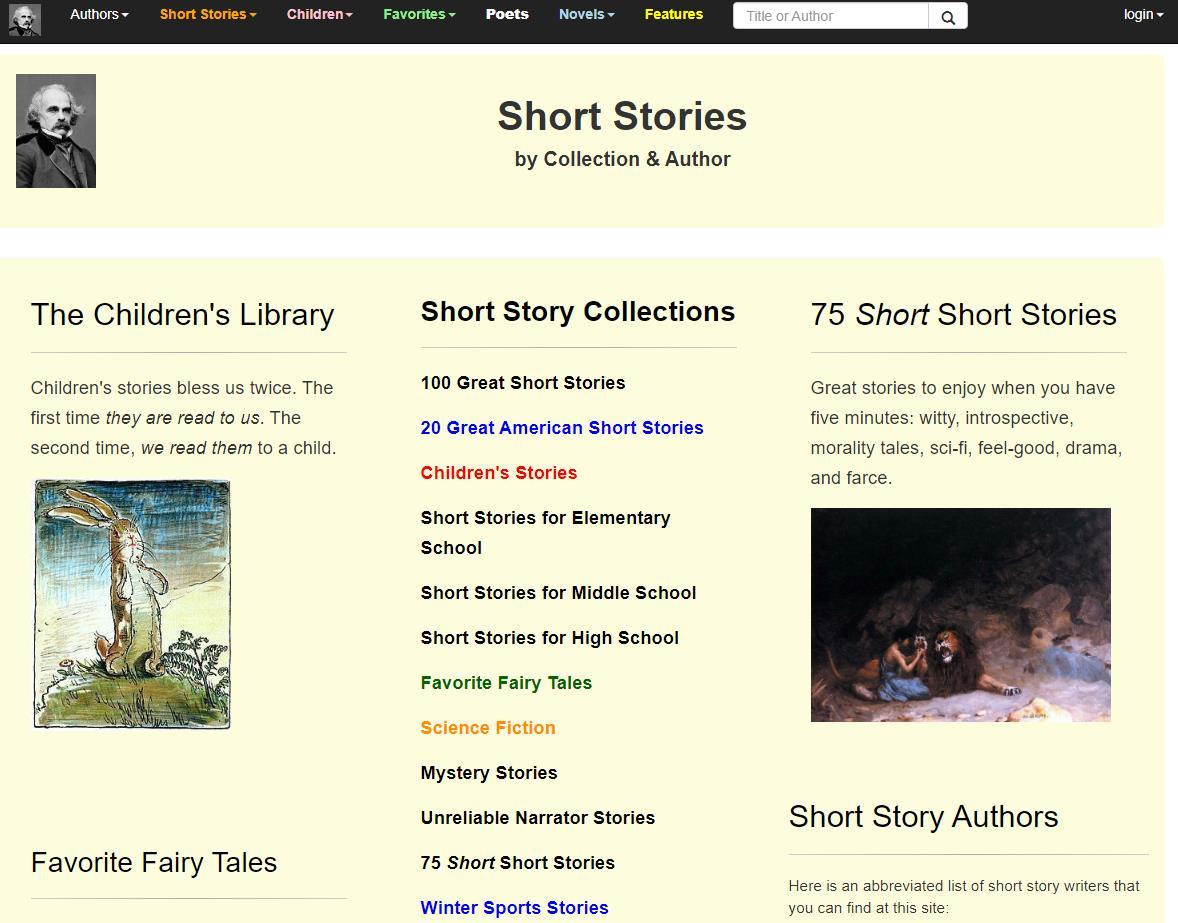
Task: Click the search magnifier button
Action: pyautogui.click(x=947, y=16)
